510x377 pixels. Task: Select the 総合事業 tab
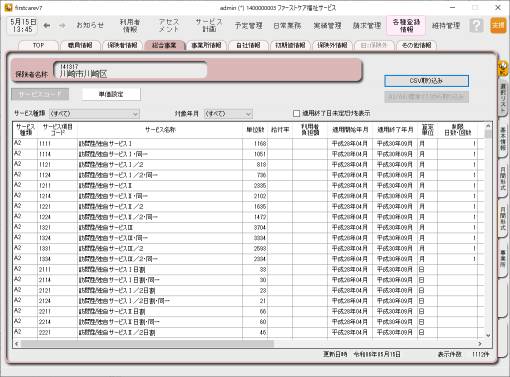click(164, 45)
